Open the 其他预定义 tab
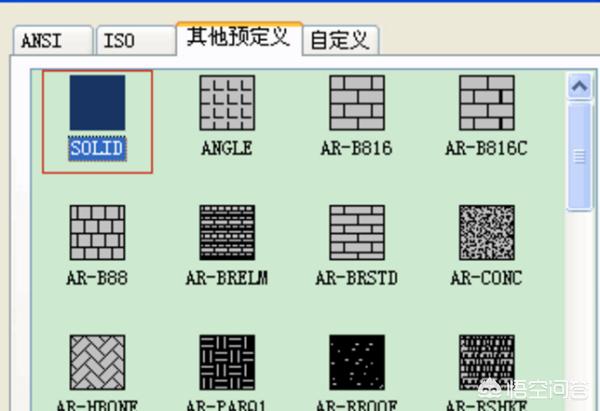The image size is (600, 411). pos(239,38)
